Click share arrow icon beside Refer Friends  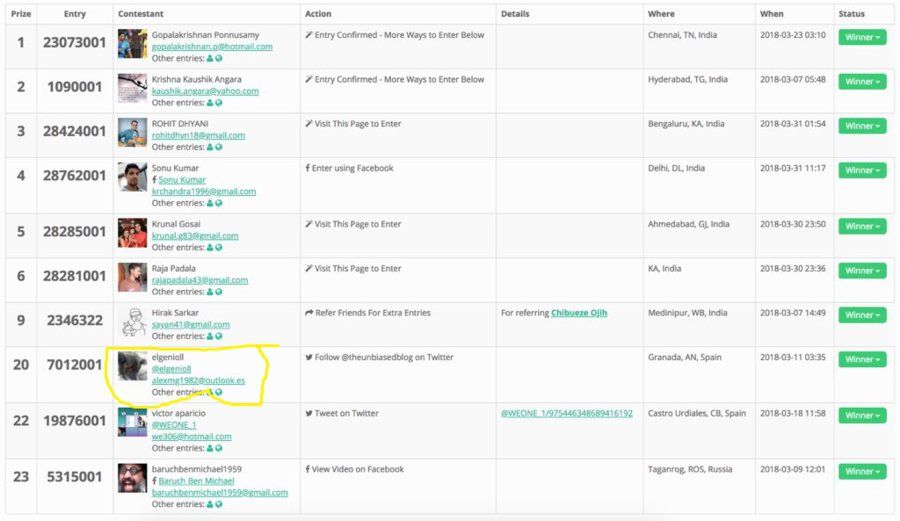coord(309,313)
